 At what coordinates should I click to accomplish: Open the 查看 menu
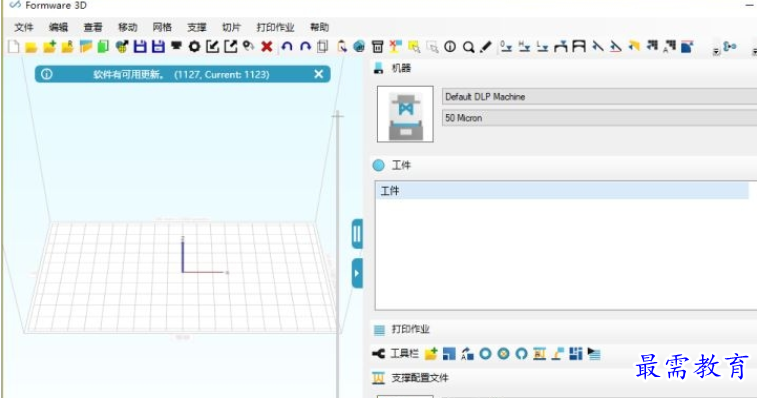coord(93,28)
